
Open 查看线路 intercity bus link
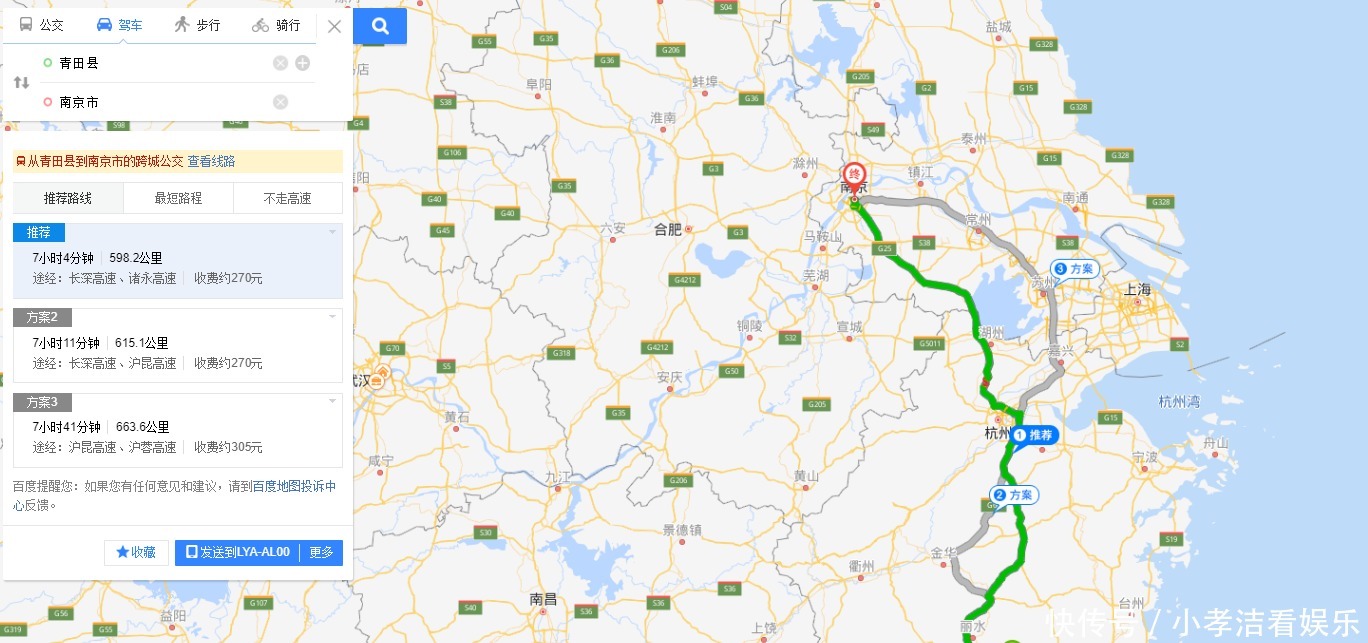[211, 161]
